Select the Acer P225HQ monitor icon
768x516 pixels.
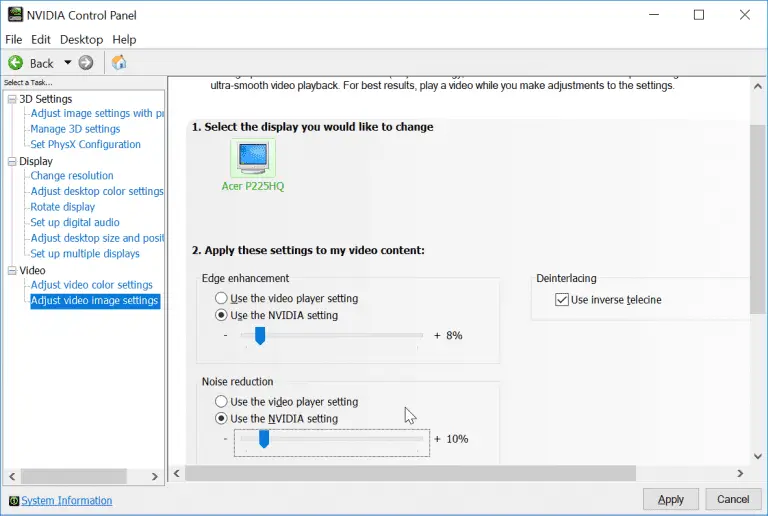pos(253,157)
